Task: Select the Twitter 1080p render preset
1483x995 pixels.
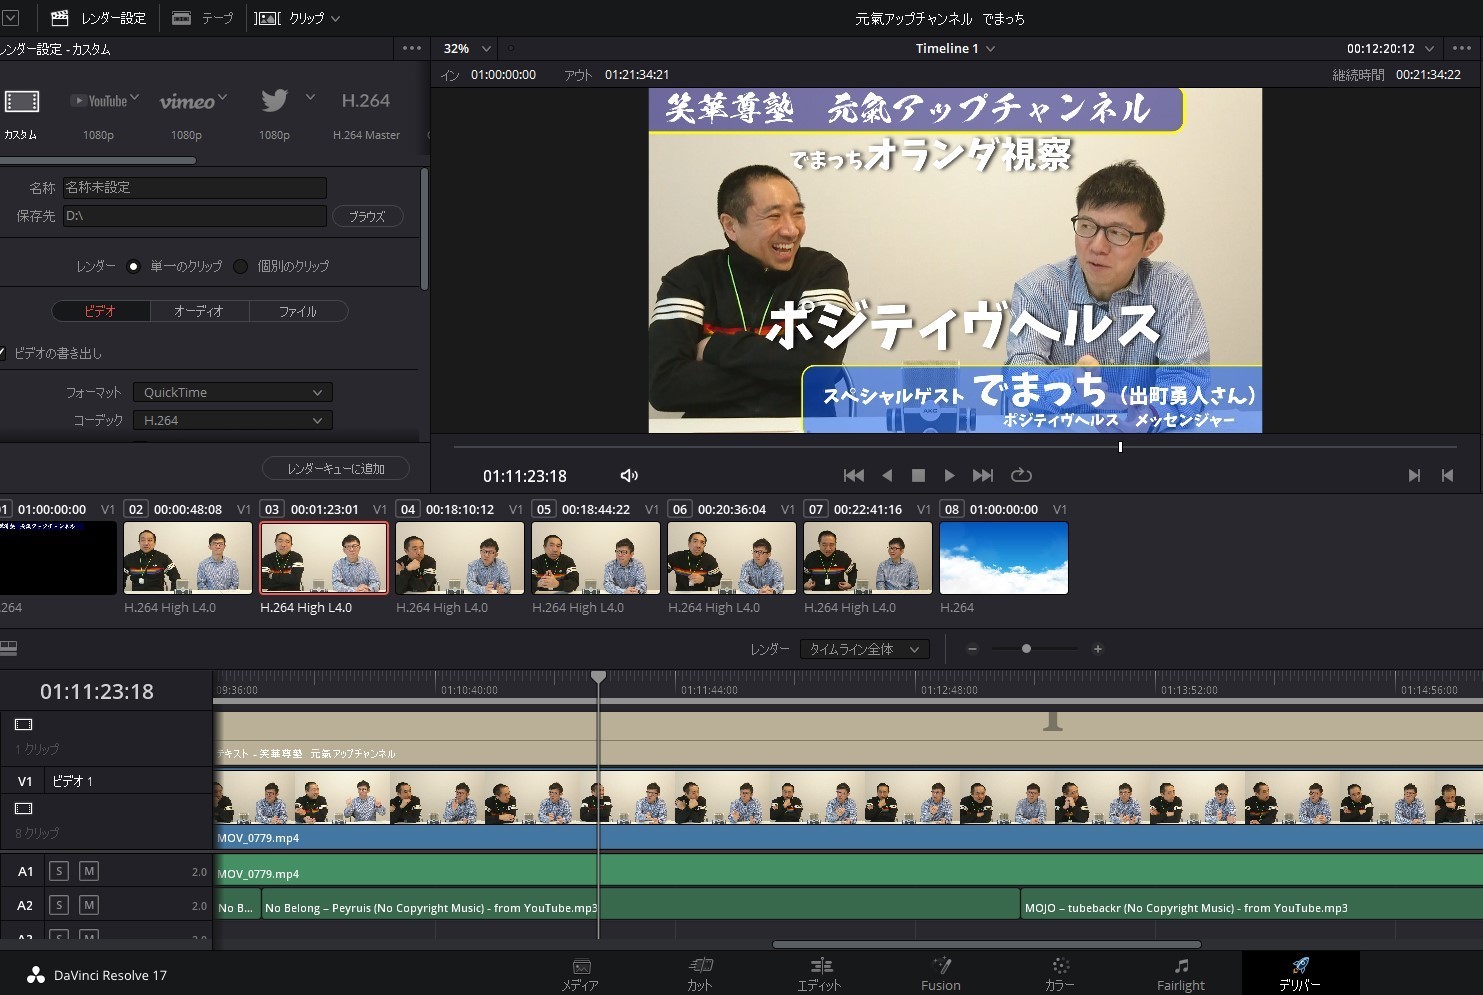Action: [274, 101]
